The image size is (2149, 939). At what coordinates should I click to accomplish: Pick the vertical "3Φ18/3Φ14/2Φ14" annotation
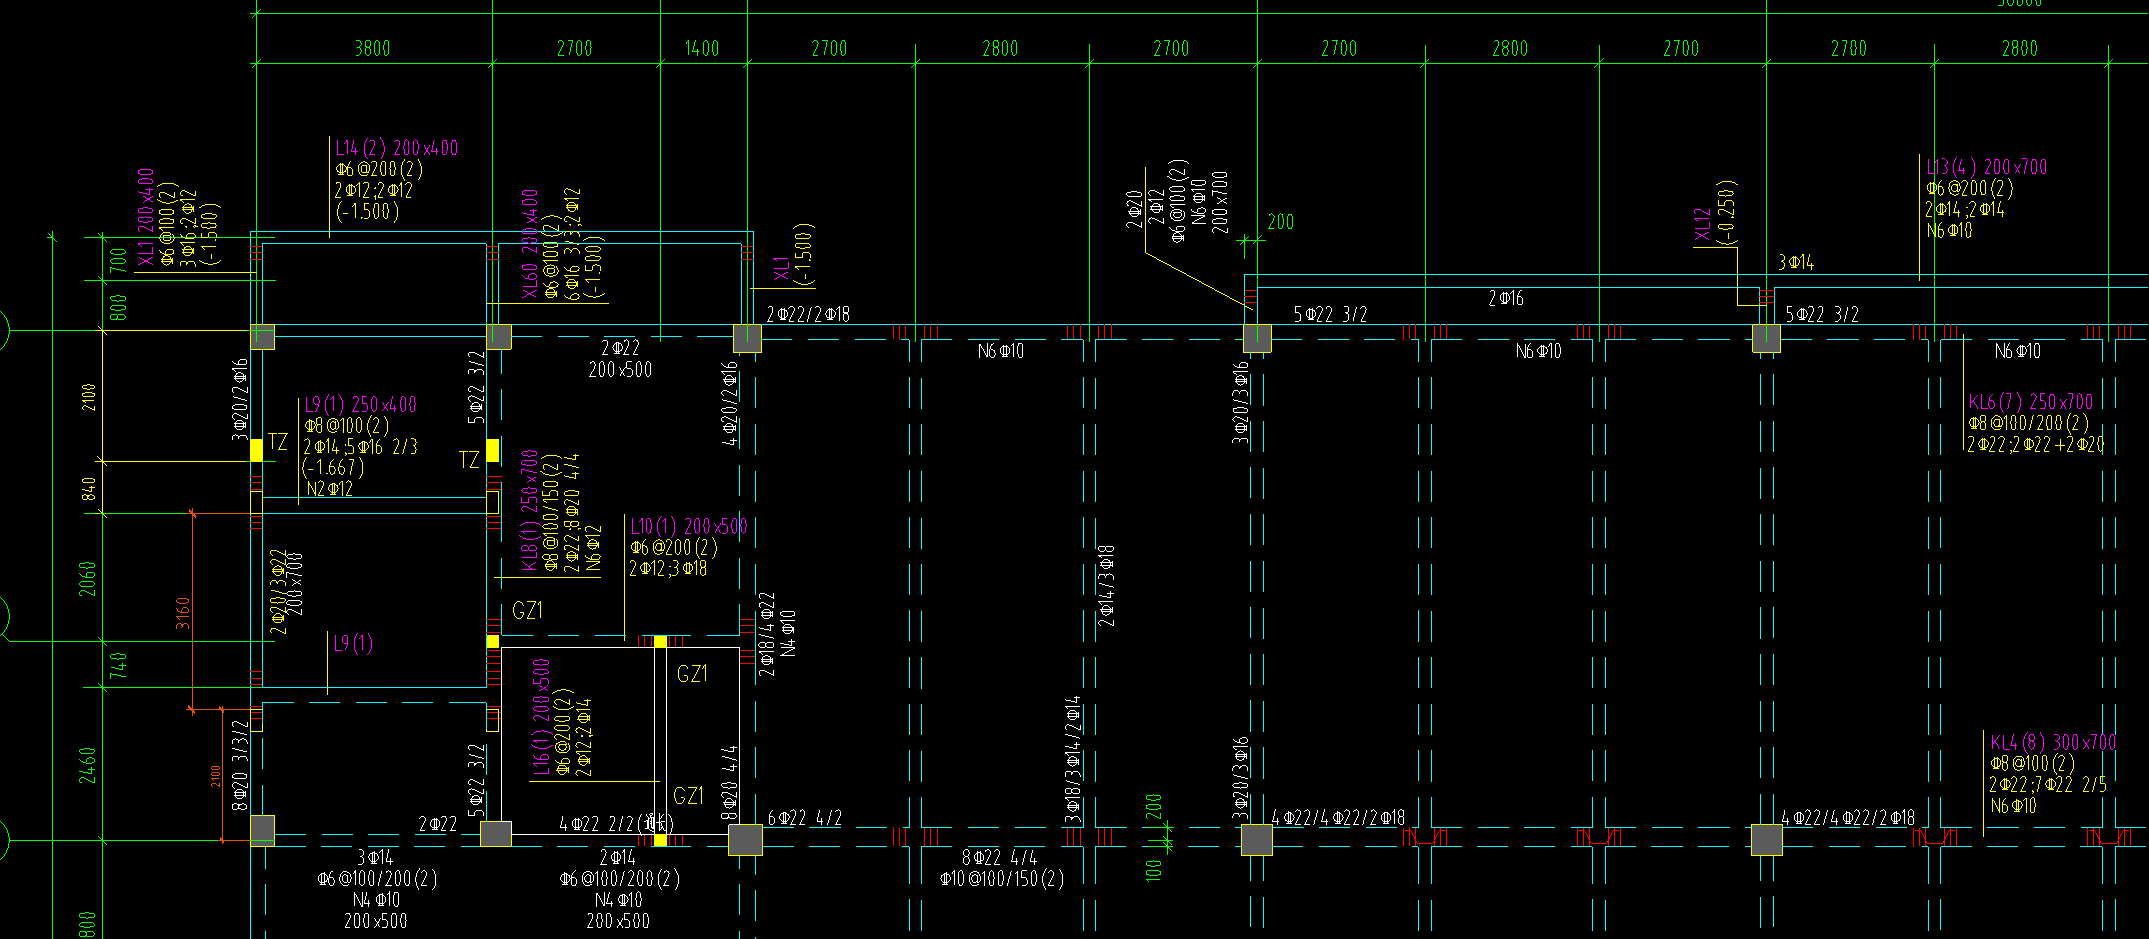point(1073,759)
